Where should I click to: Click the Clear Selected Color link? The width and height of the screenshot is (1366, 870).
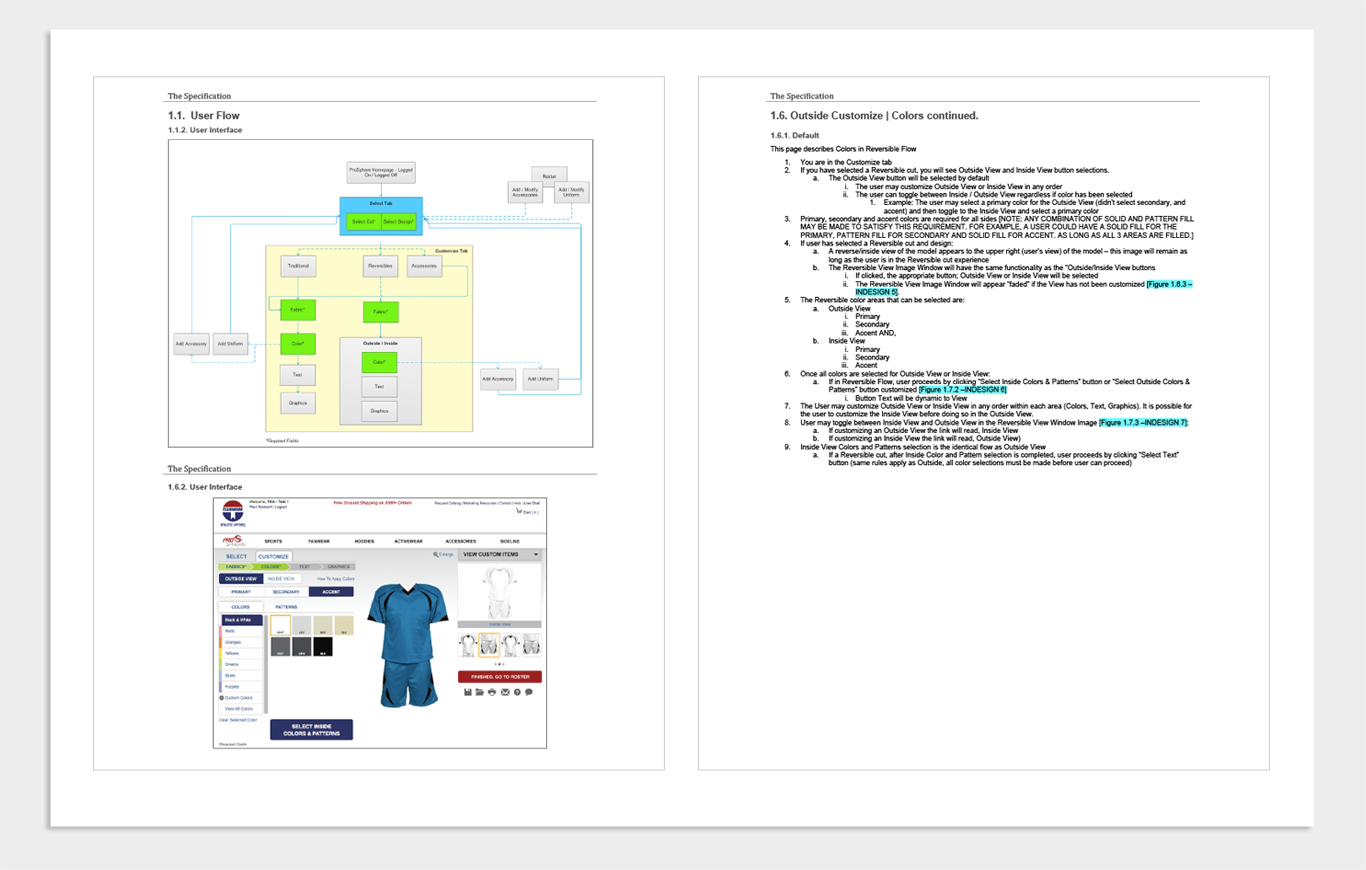tap(238, 720)
